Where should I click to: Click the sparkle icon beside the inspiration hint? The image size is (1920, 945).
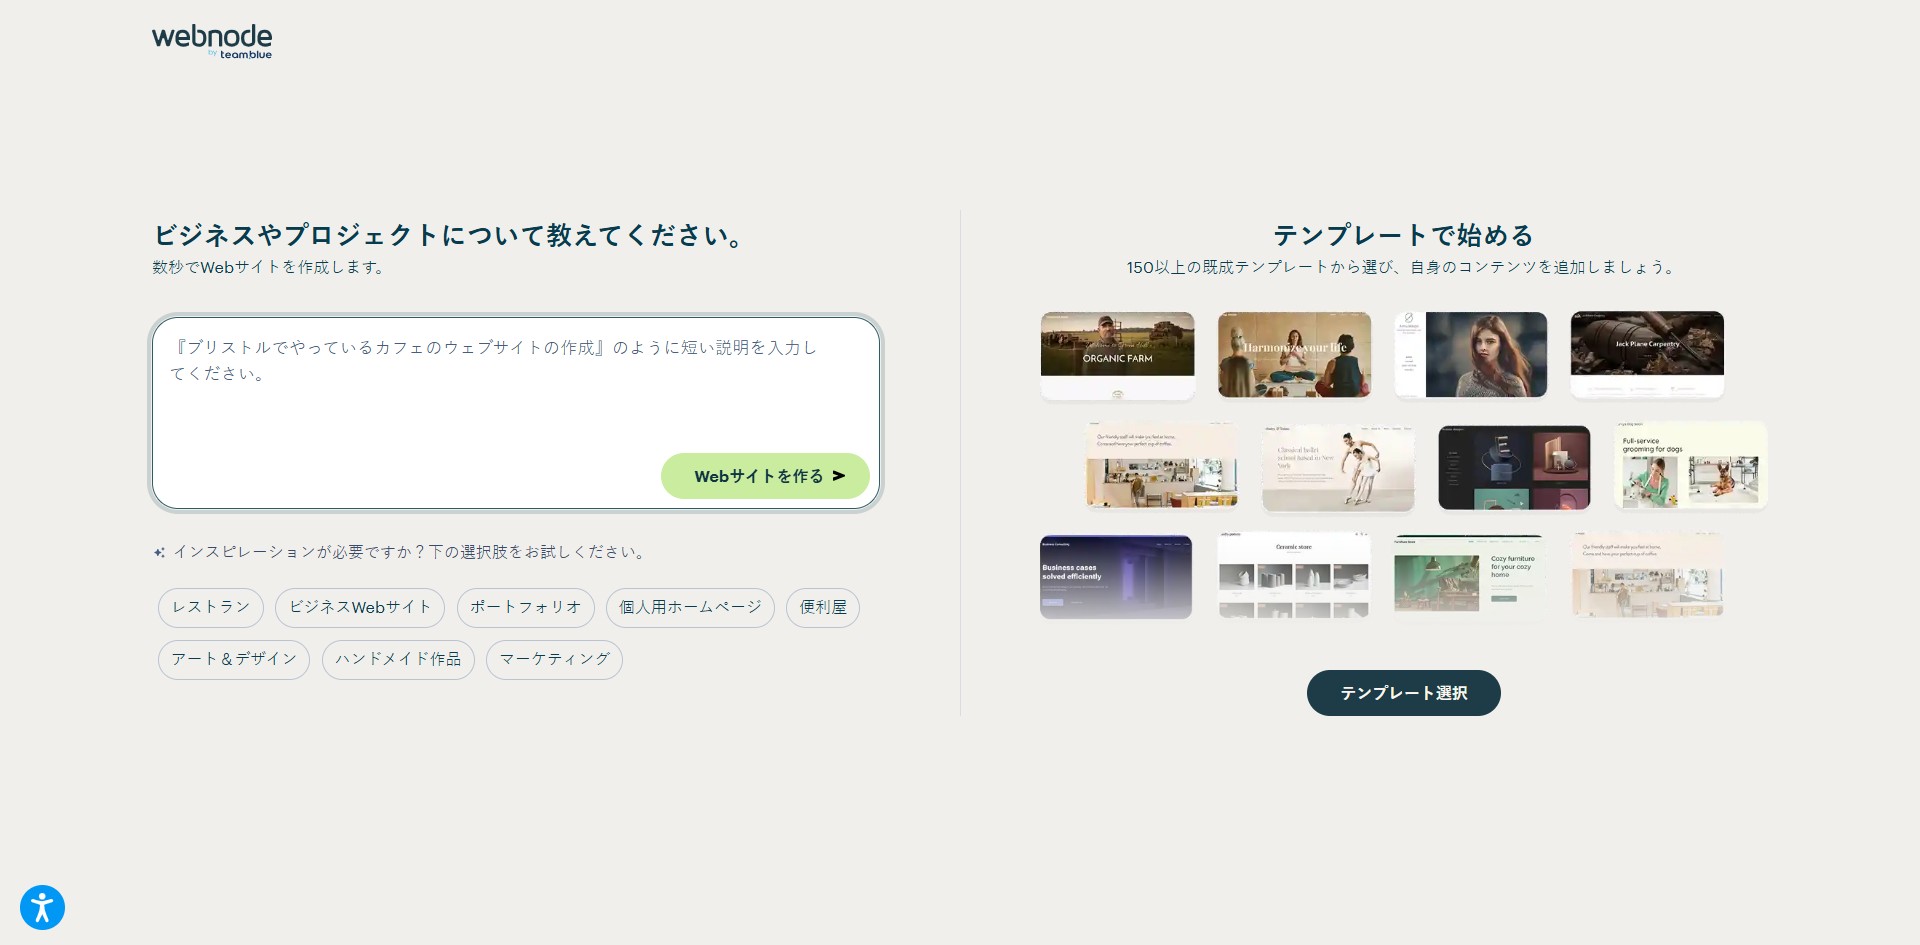tap(159, 552)
